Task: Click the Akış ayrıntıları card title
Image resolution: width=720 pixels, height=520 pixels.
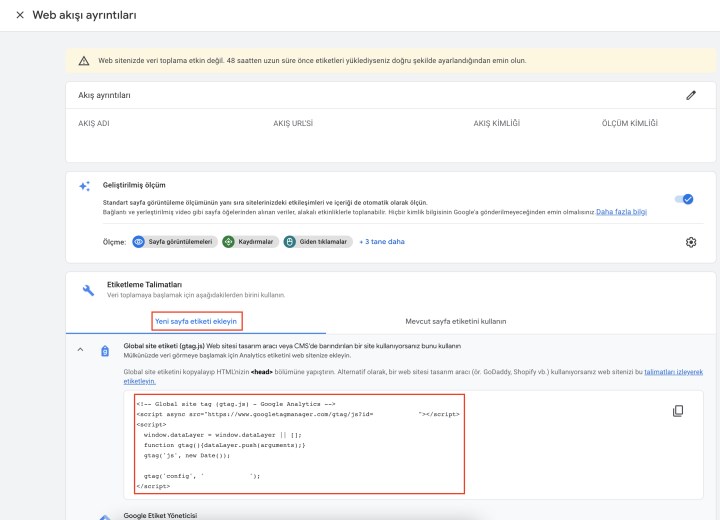Action: tap(104, 95)
